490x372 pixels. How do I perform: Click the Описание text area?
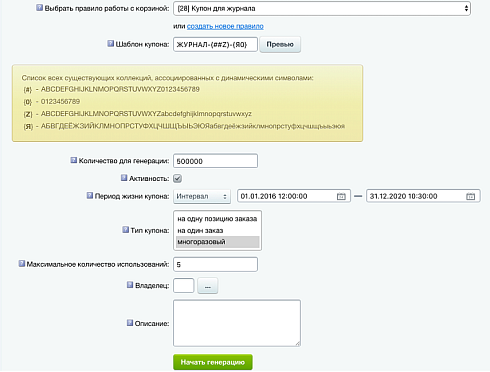237,323
